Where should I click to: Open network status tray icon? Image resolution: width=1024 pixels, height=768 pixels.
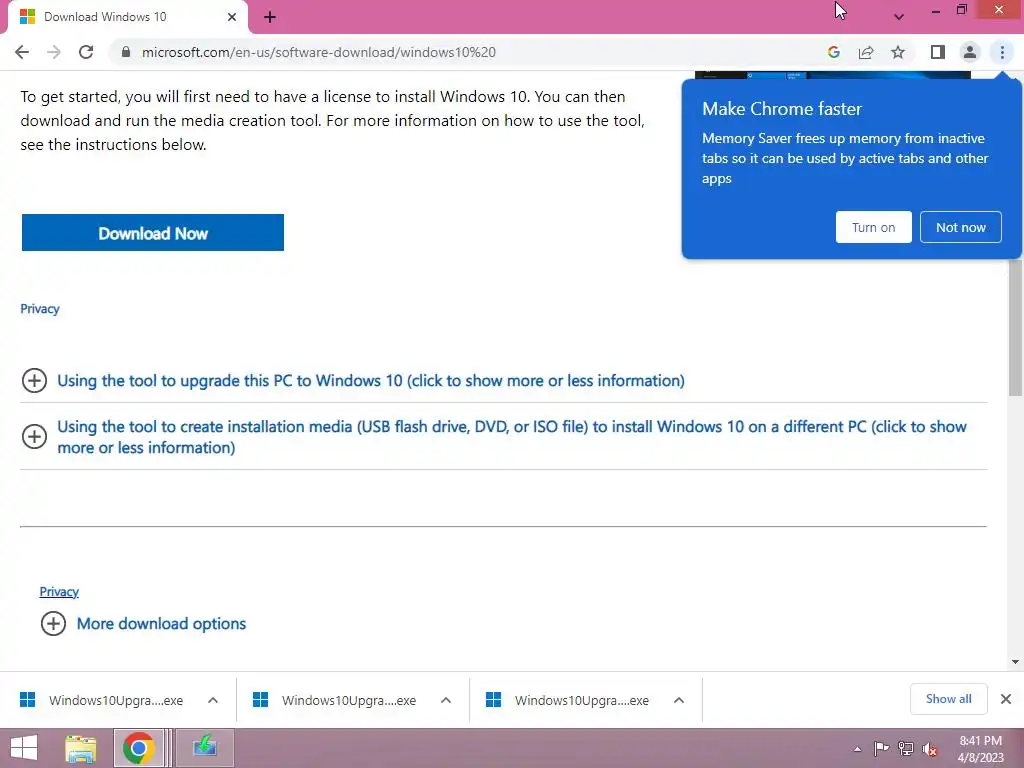tap(906, 749)
